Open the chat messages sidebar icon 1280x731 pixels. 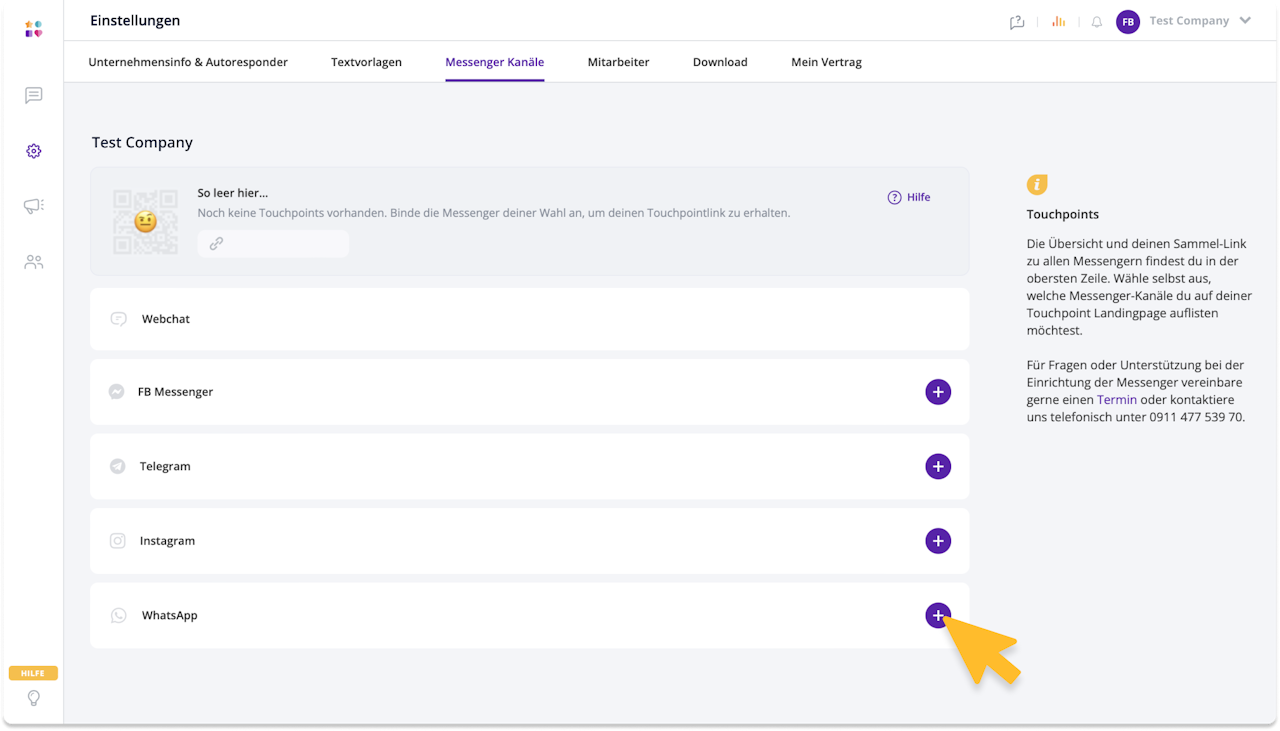33,95
